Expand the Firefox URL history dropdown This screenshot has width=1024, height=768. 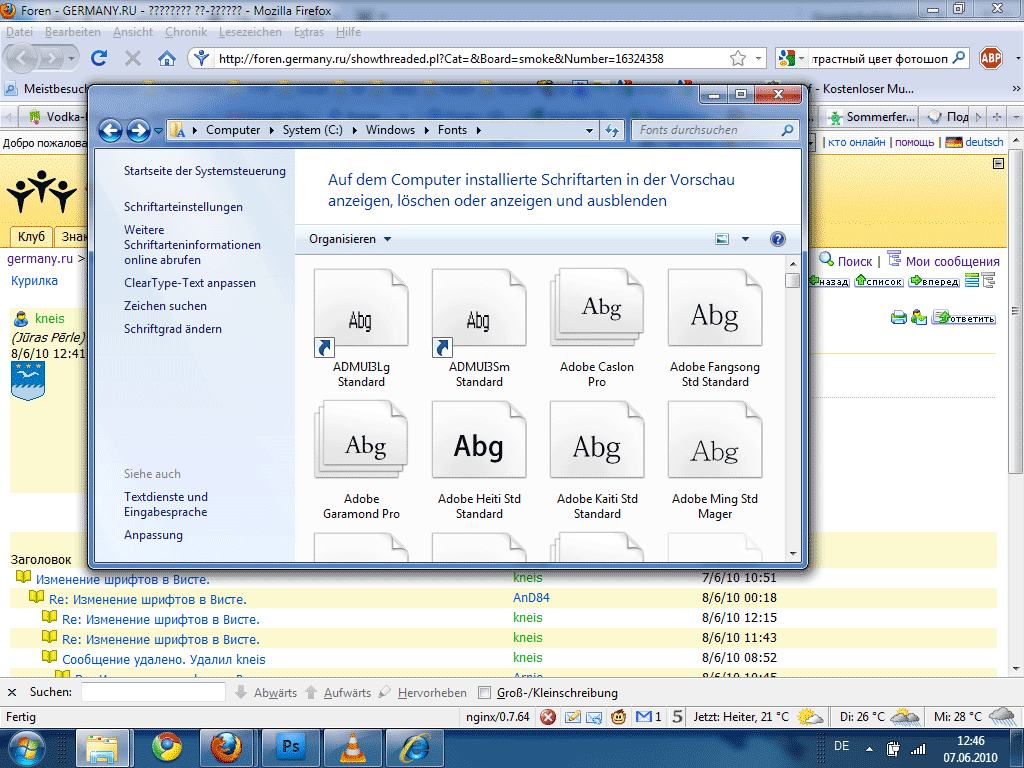(757, 59)
